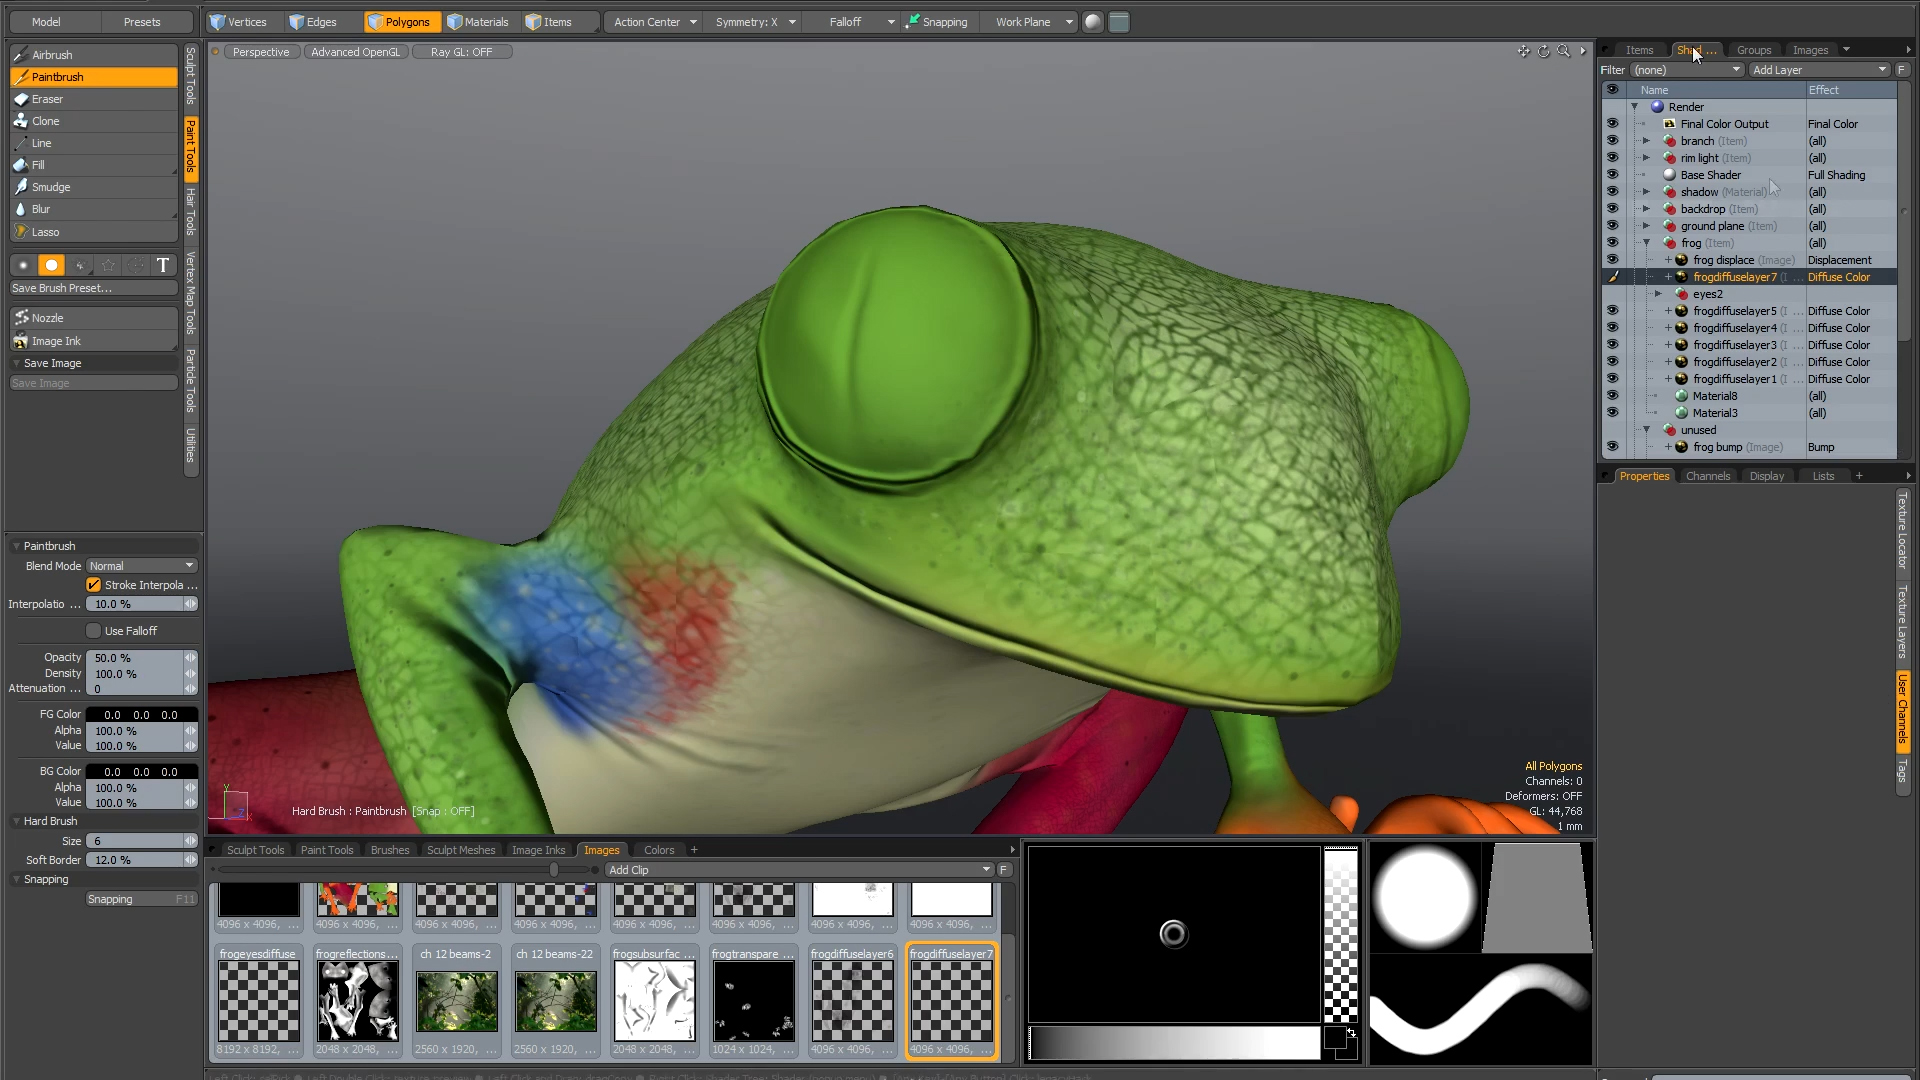The height and width of the screenshot is (1080, 1920).
Task: Click the viewport zoom magnifier icon
Action: 1563,51
